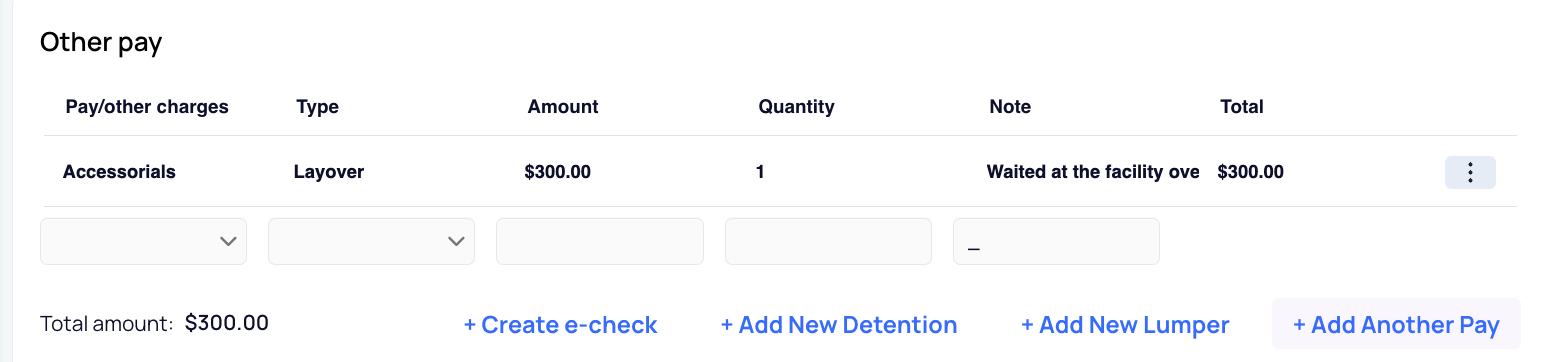Screen dimensions: 1542x362
Task: Expand the Pay/other charges dropdown
Action: click(x=143, y=241)
